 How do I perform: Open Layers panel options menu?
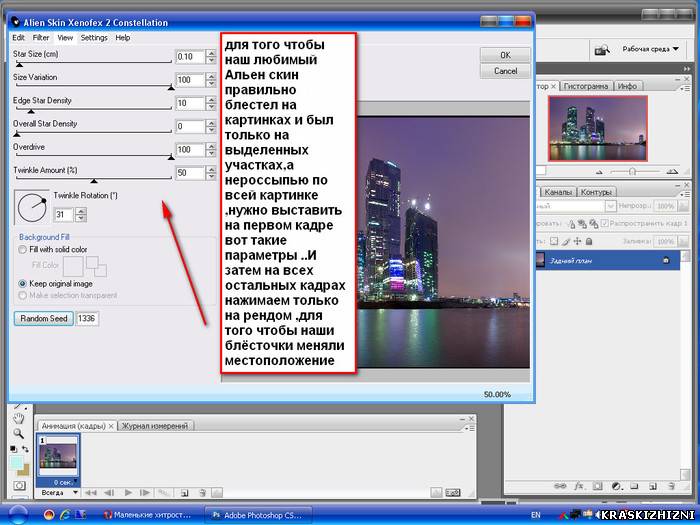(684, 194)
